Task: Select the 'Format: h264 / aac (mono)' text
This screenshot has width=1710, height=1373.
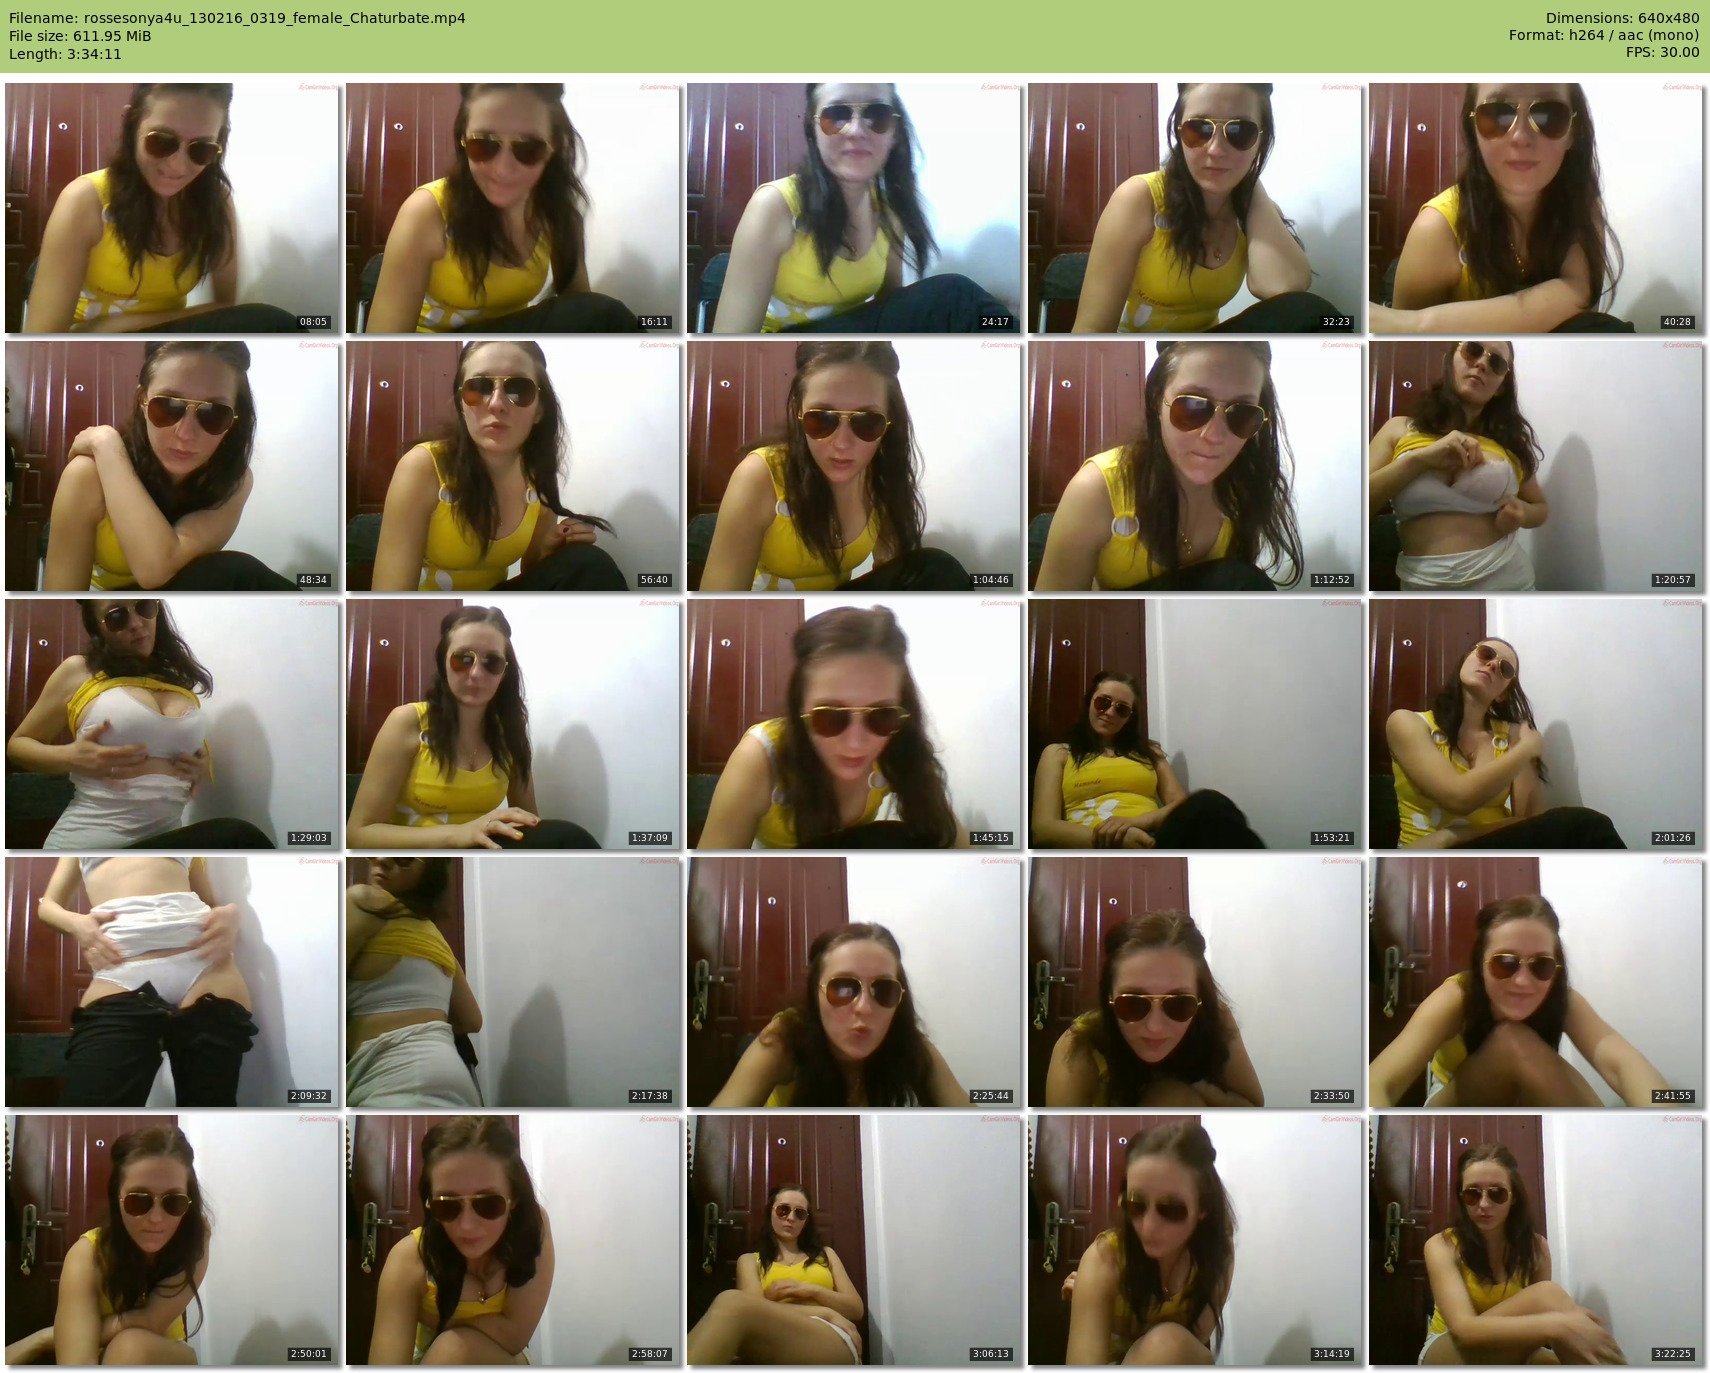Action: tap(1604, 36)
